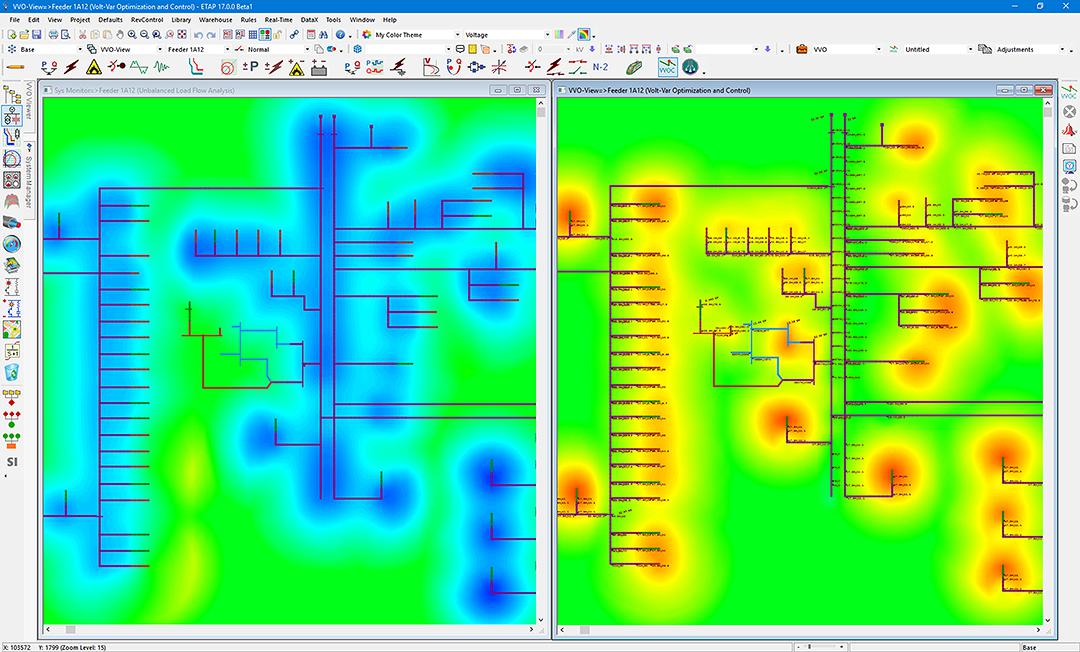Click the recycle bin dumpster icon

12,372
